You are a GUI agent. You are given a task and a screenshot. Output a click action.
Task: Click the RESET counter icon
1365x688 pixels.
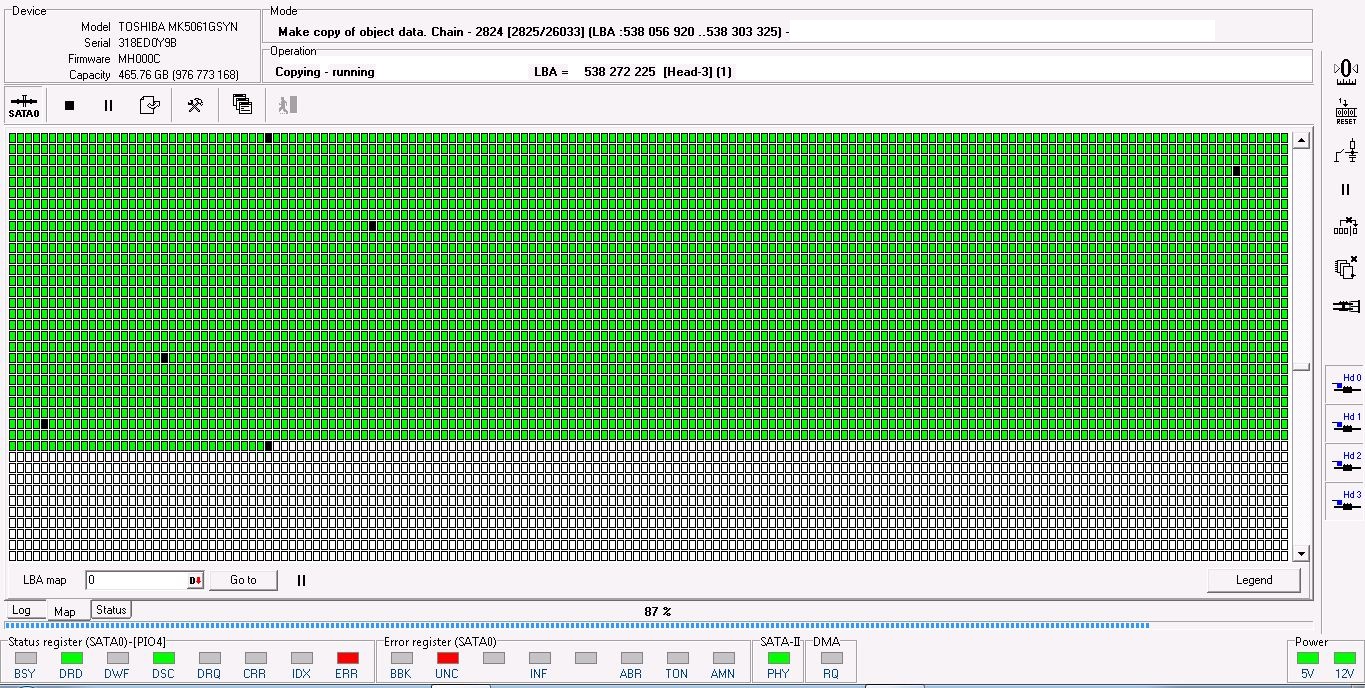1346,111
